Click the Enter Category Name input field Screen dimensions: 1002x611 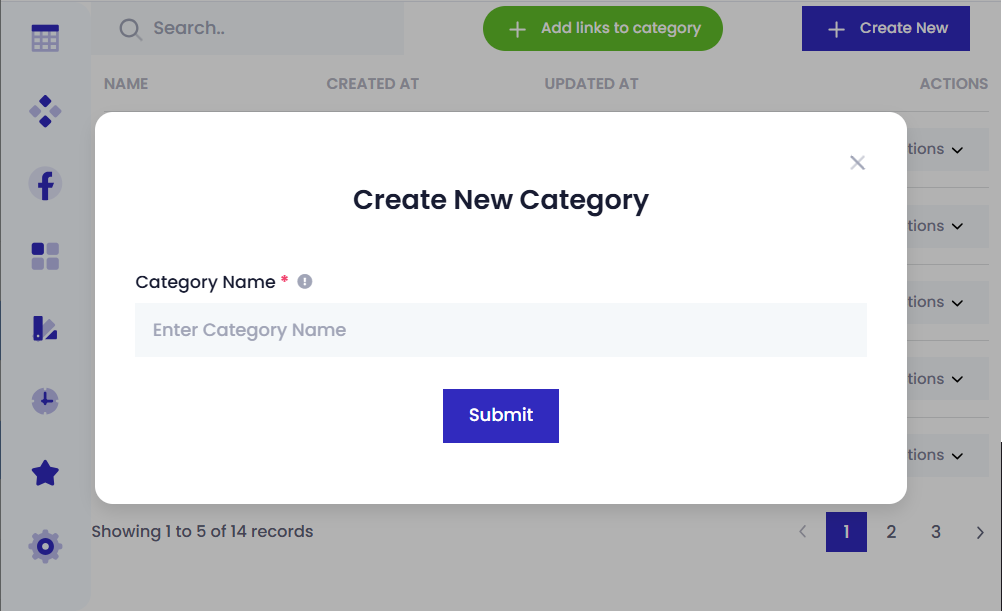coord(500,330)
